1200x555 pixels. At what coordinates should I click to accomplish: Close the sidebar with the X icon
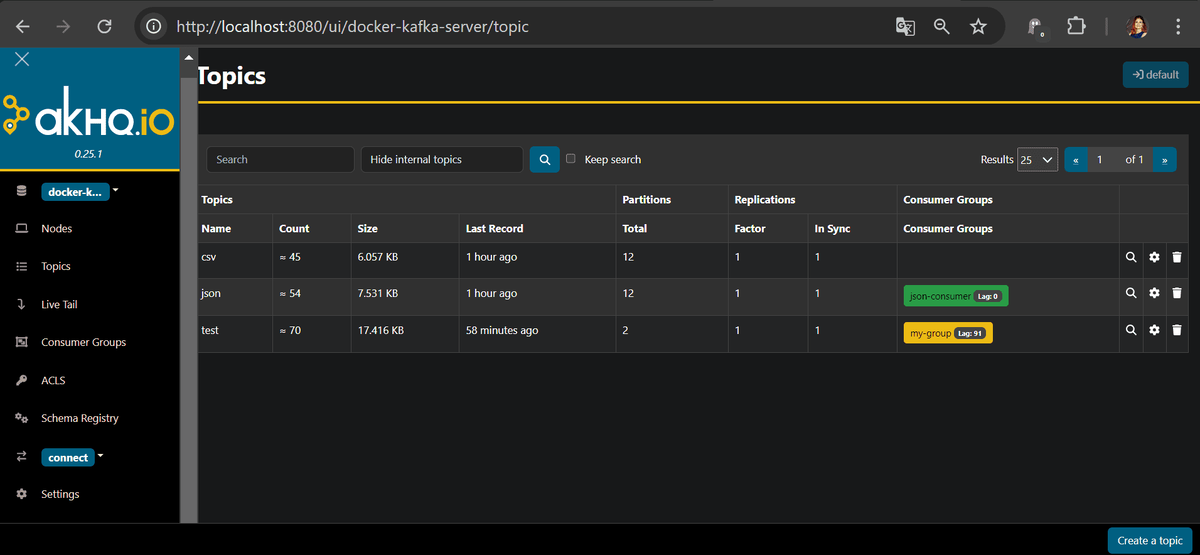[x=22, y=59]
